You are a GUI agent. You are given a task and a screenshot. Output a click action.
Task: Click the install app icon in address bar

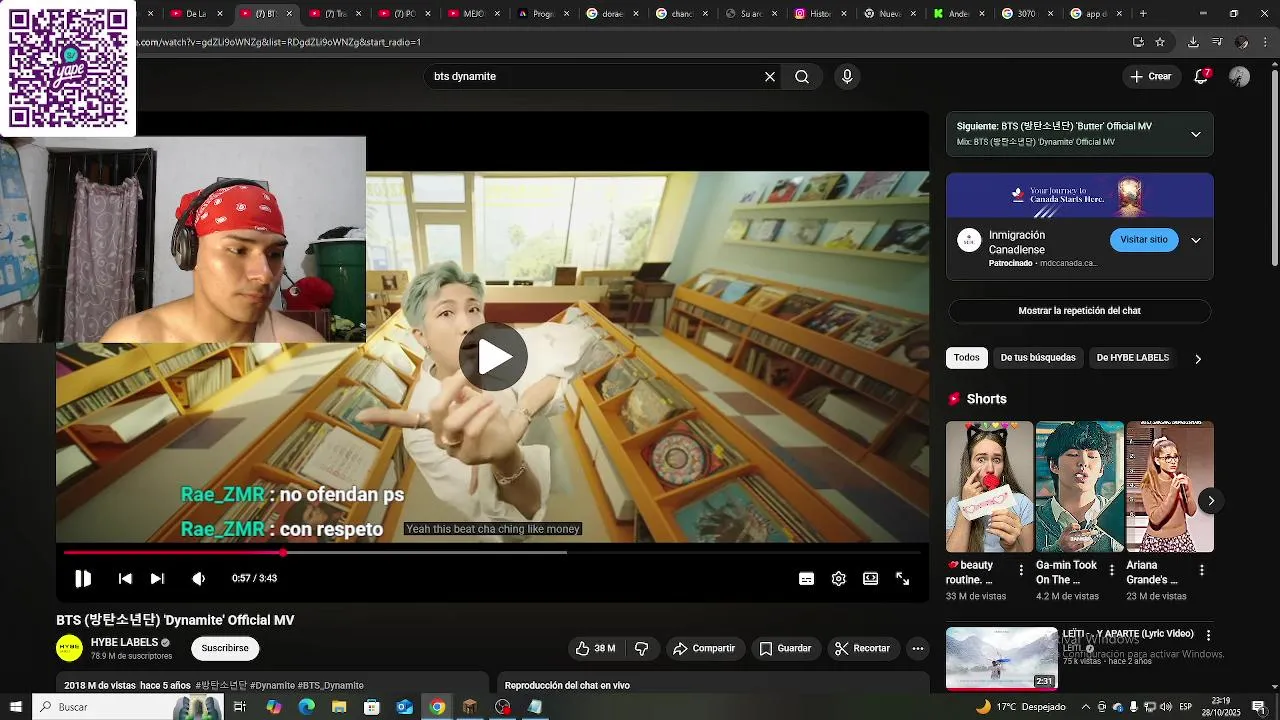point(1138,42)
